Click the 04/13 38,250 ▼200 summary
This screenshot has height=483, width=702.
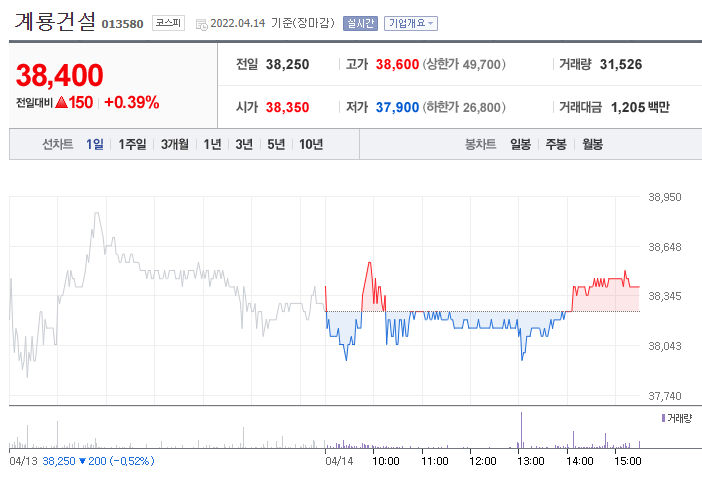tap(81, 461)
